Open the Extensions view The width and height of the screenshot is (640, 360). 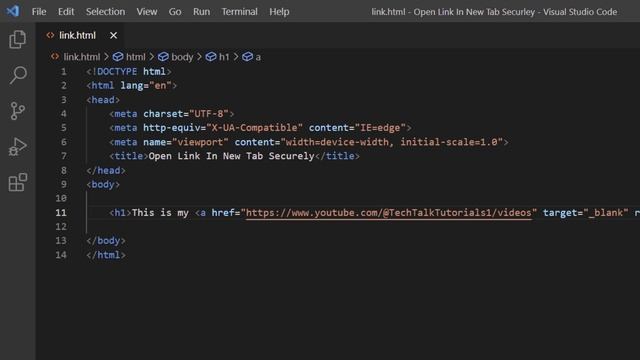point(18,182)
